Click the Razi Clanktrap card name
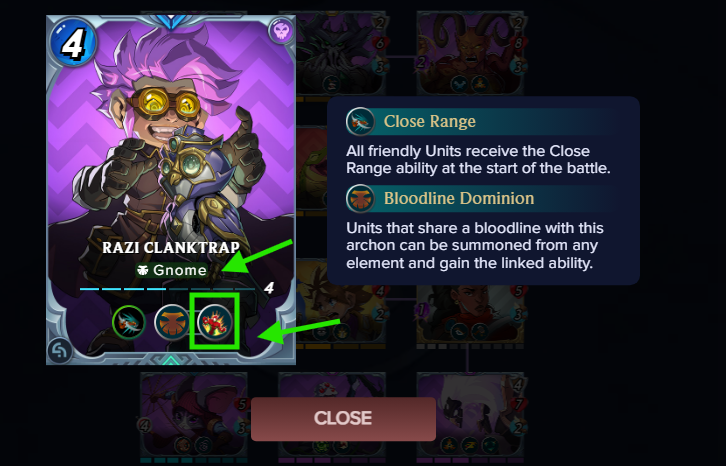 [171, 247]
